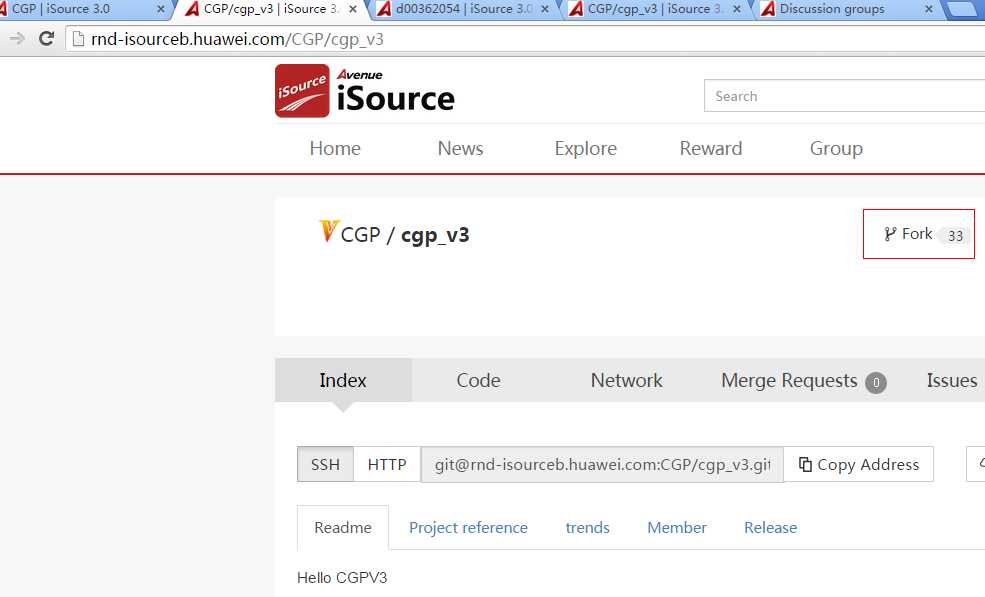Click the fork branch icon
This screenshot has height=597, width=985.
pos(890,234)
